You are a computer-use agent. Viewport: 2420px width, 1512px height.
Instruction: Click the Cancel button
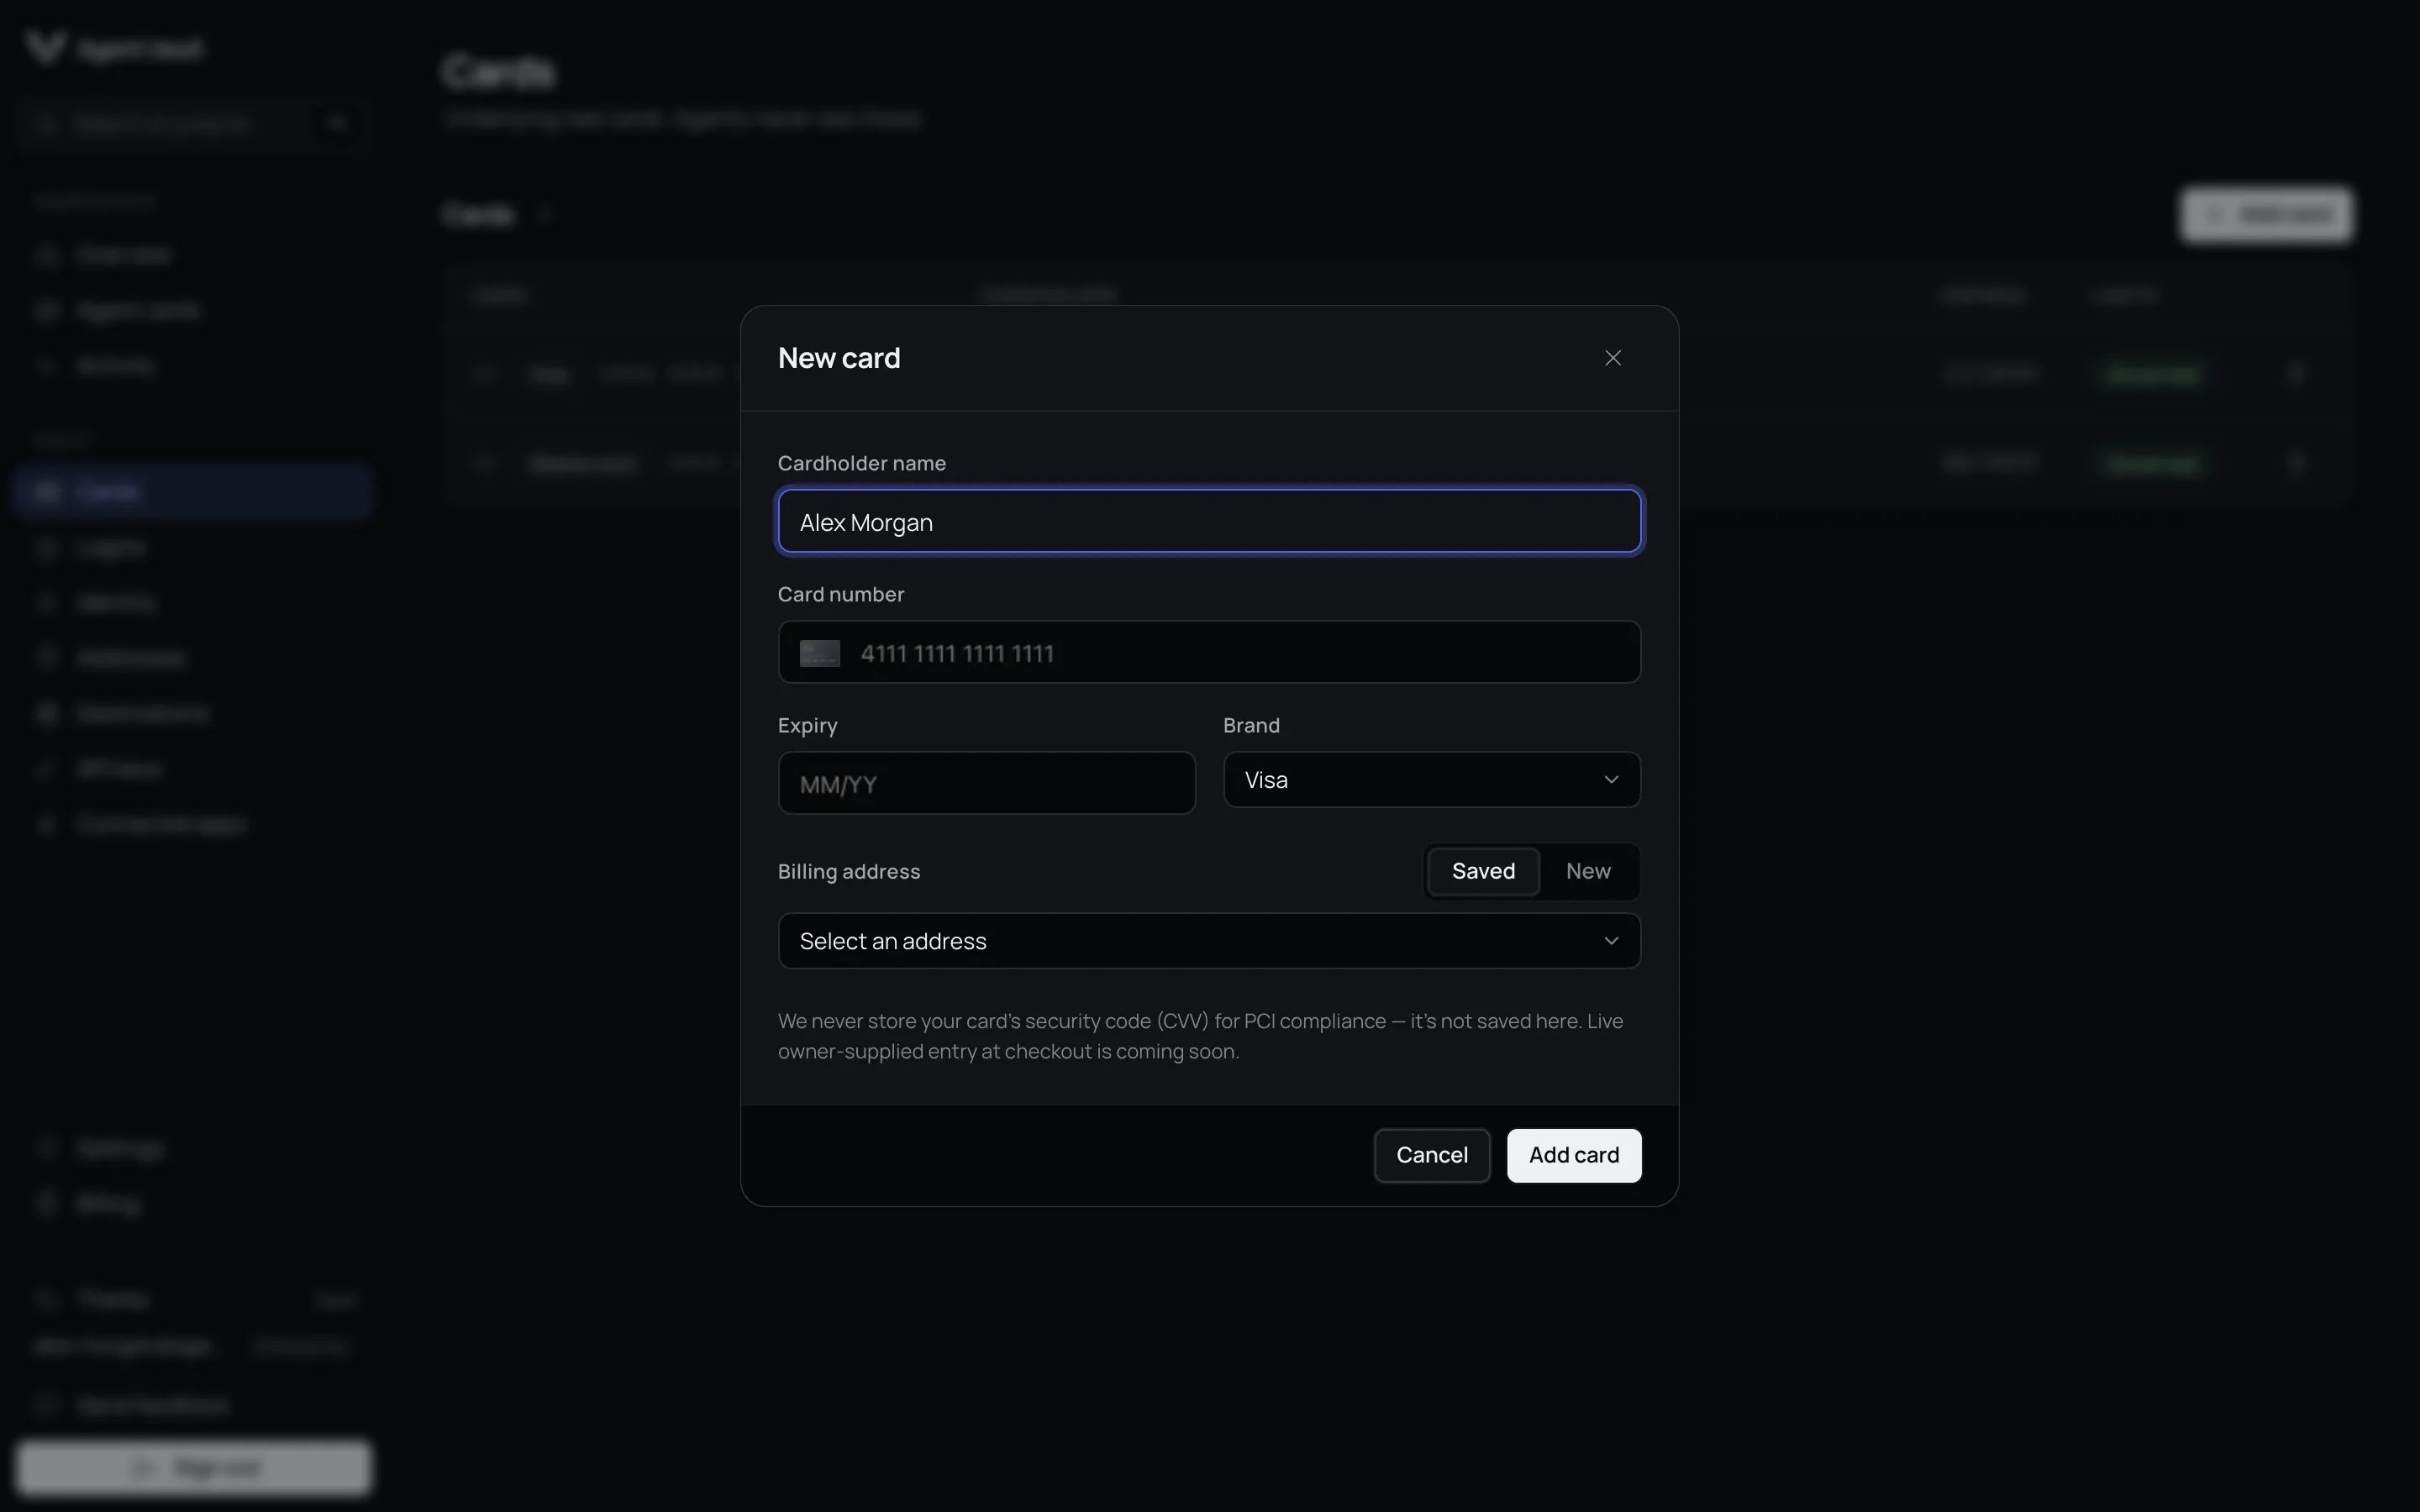[x=1431, y=1155]
